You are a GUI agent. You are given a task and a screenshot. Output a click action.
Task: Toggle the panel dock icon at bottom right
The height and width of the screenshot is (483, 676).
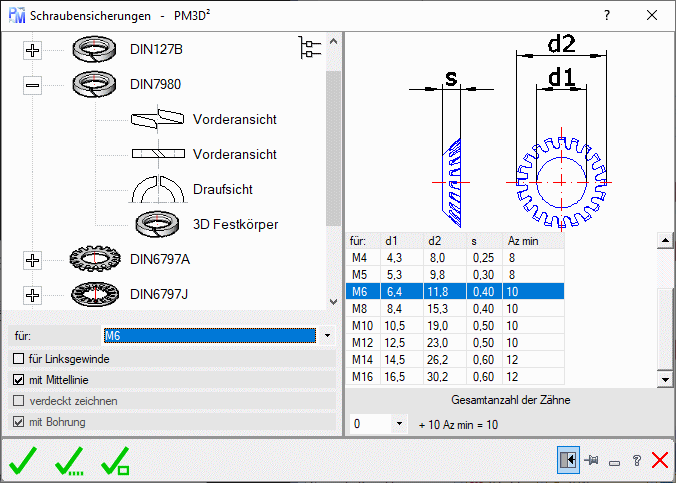point(568,460)
